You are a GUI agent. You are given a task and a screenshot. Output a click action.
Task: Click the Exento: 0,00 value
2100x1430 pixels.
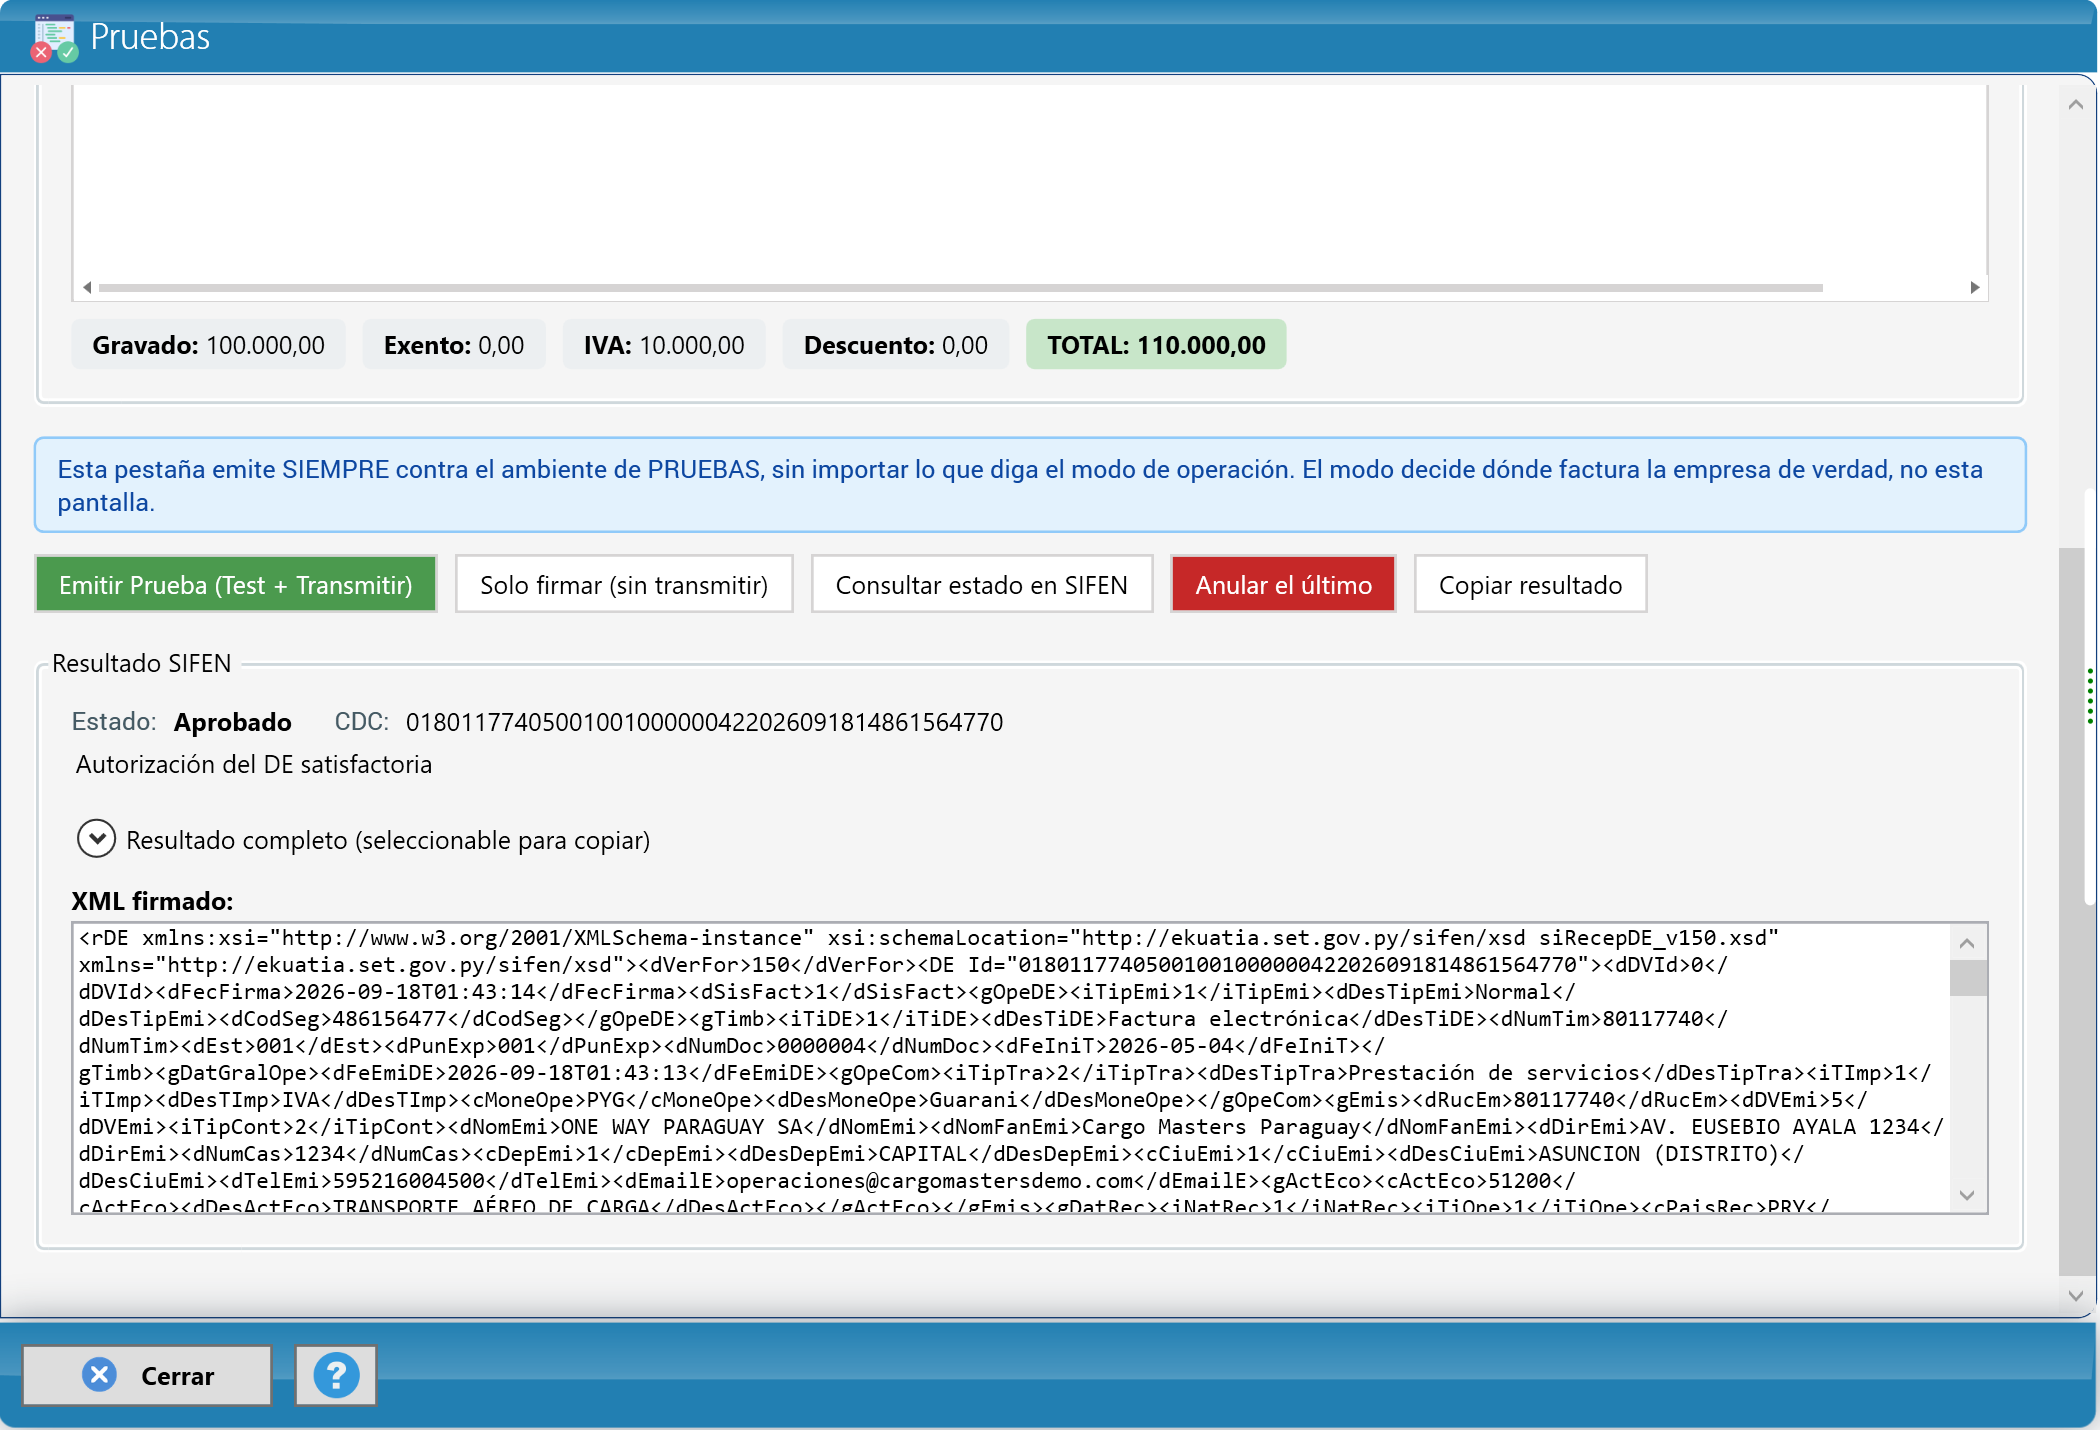click(x=454, y=345)
